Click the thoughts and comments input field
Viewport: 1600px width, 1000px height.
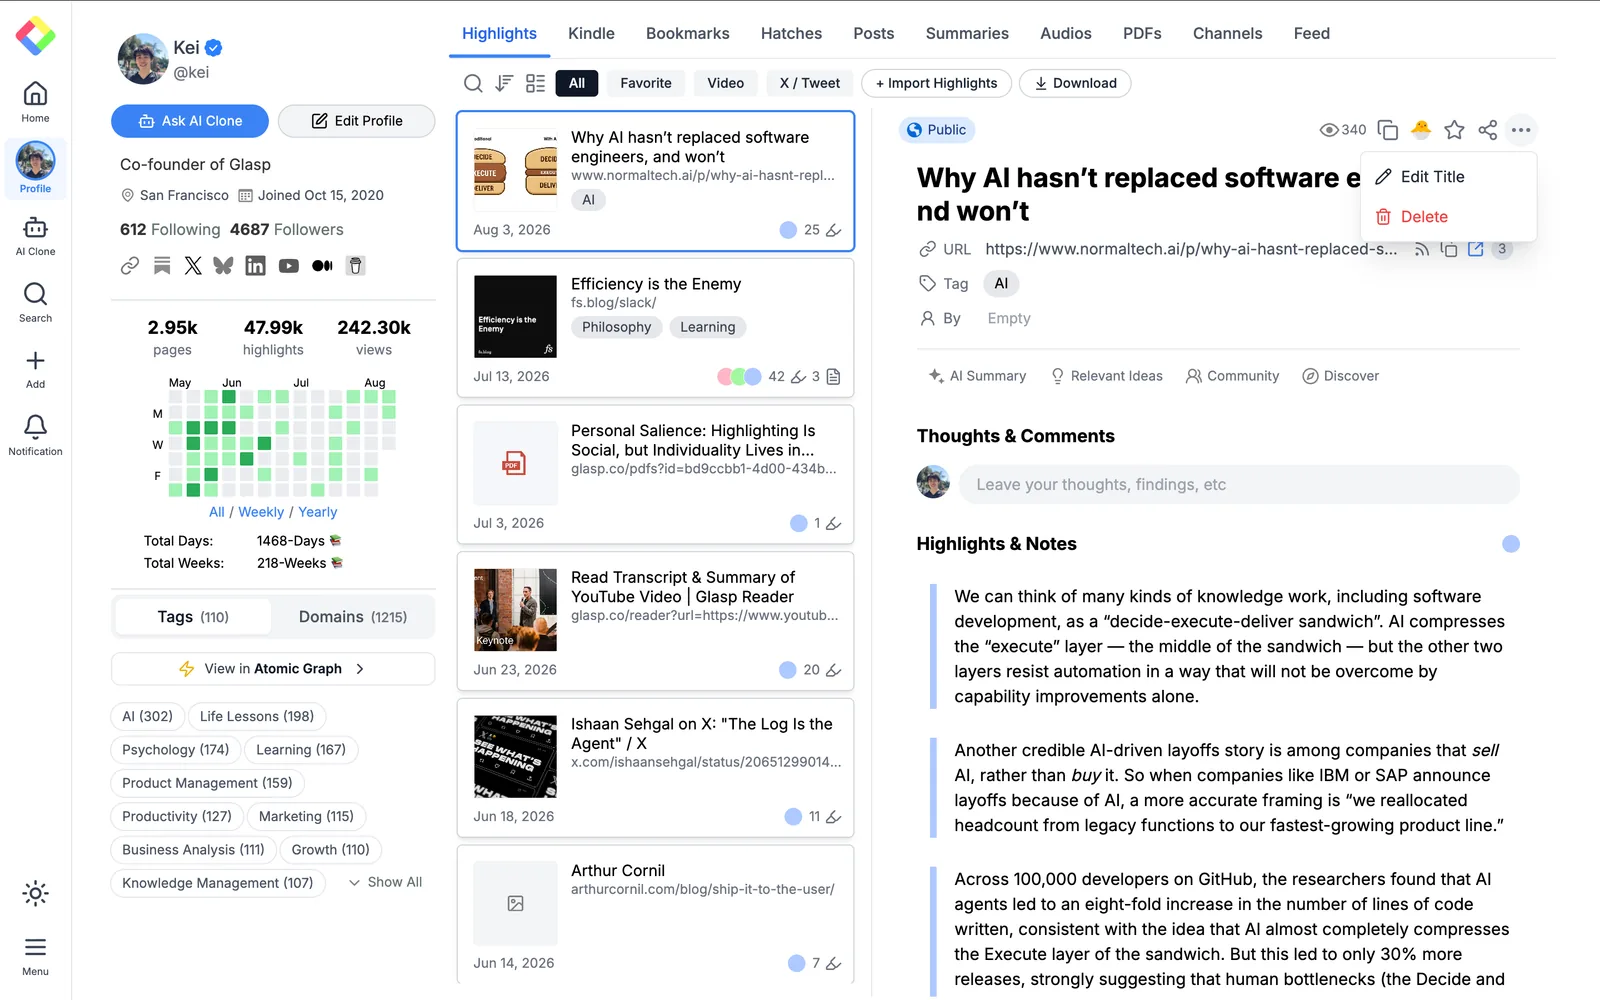pyautogui.click(x=1239, y=485)
